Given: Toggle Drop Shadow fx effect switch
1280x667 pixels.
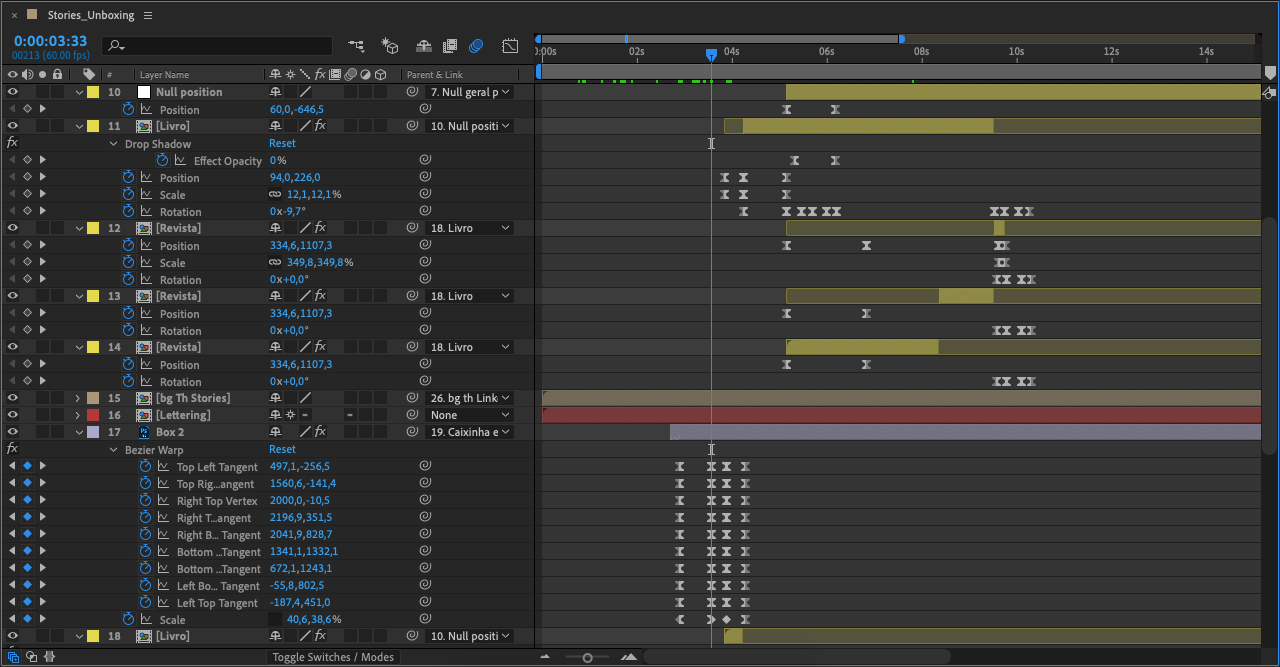Looking at the screenshot, I should tap(12, 143).
